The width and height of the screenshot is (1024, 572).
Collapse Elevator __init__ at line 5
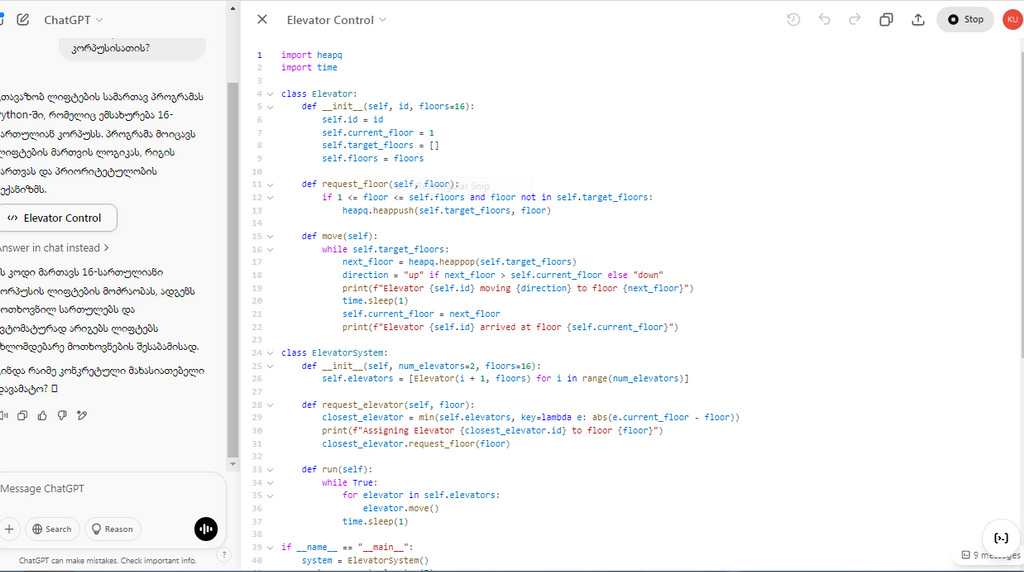[x=270, y=107]
